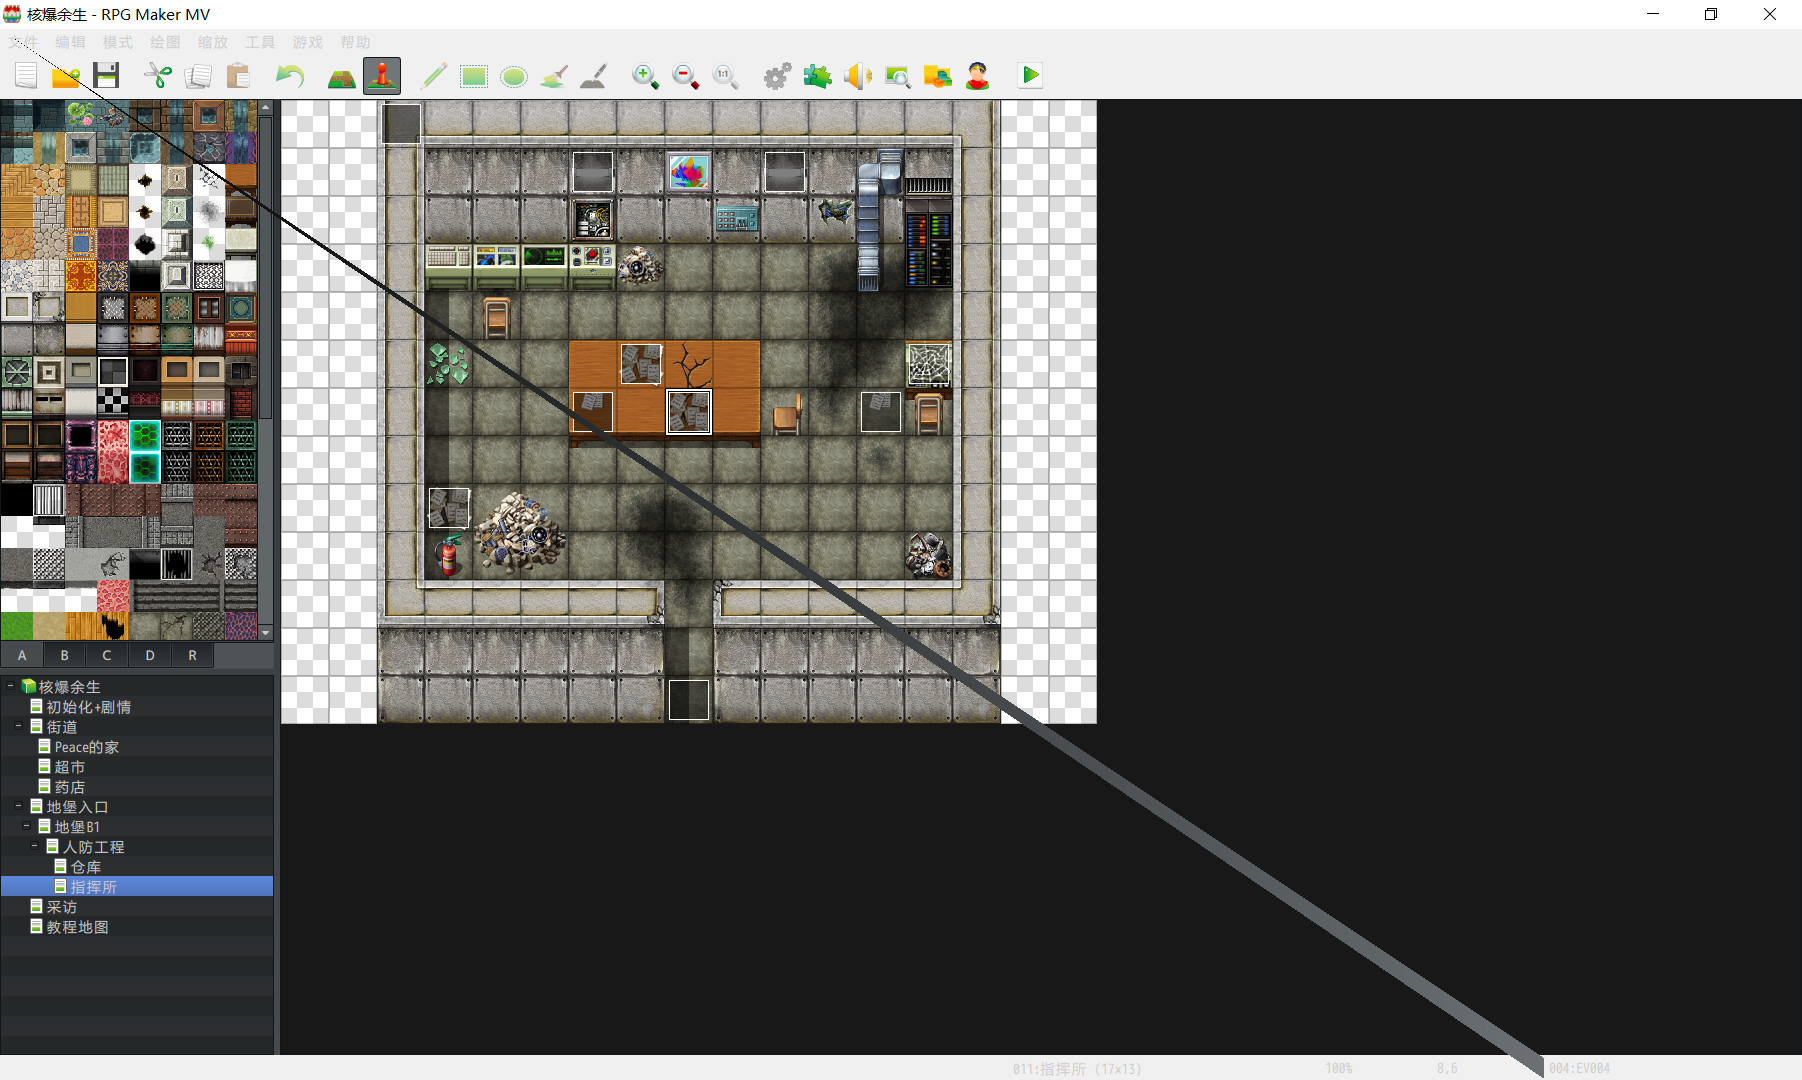Save the project with the floppy icon

coord(106,76)
